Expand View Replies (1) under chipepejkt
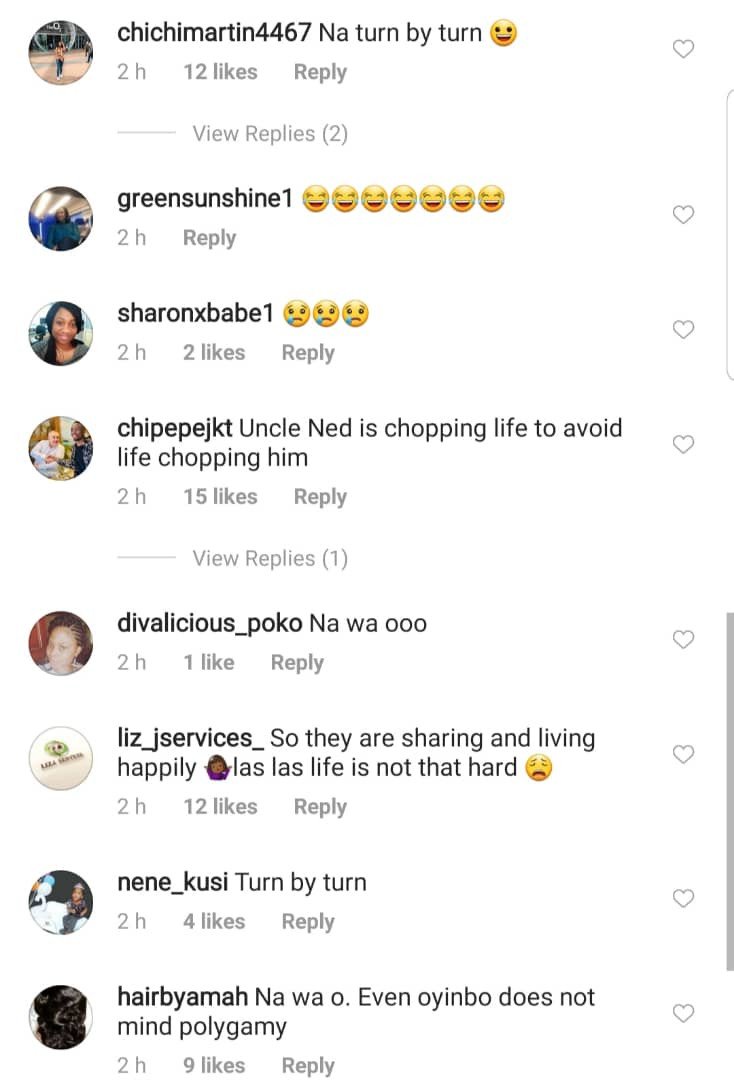Viewport: 734px width, 1080px height. pyautogui.click(x=270, y=558)
